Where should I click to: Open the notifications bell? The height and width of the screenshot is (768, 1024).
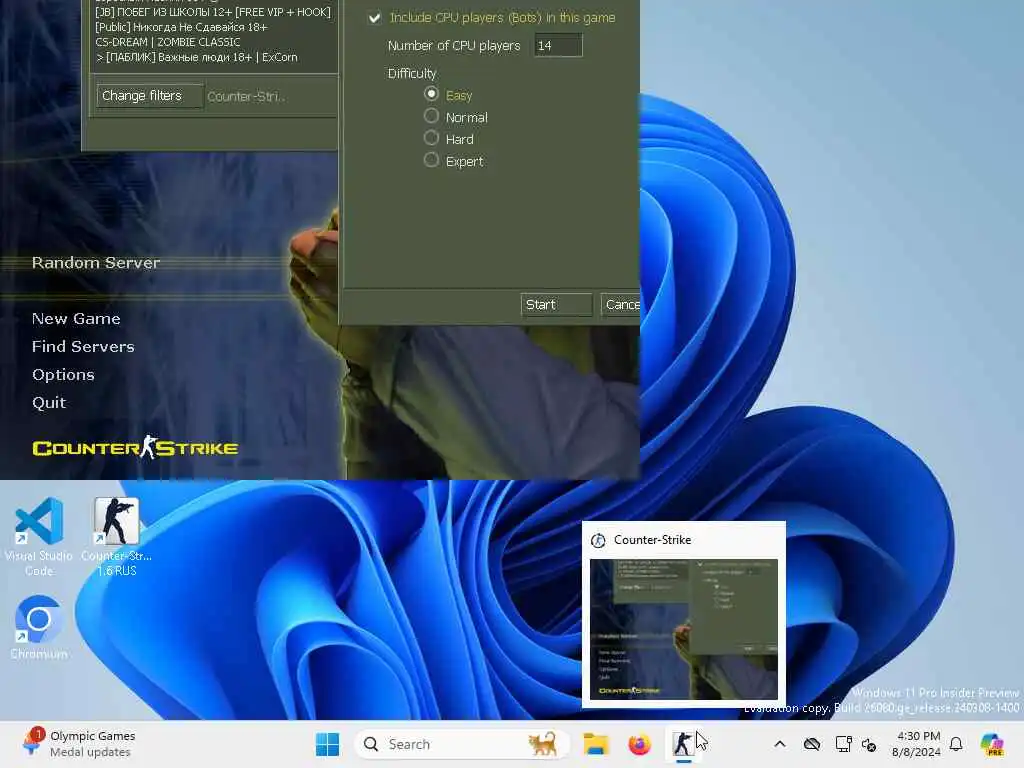pyautogui.click(x=956, y=744)
